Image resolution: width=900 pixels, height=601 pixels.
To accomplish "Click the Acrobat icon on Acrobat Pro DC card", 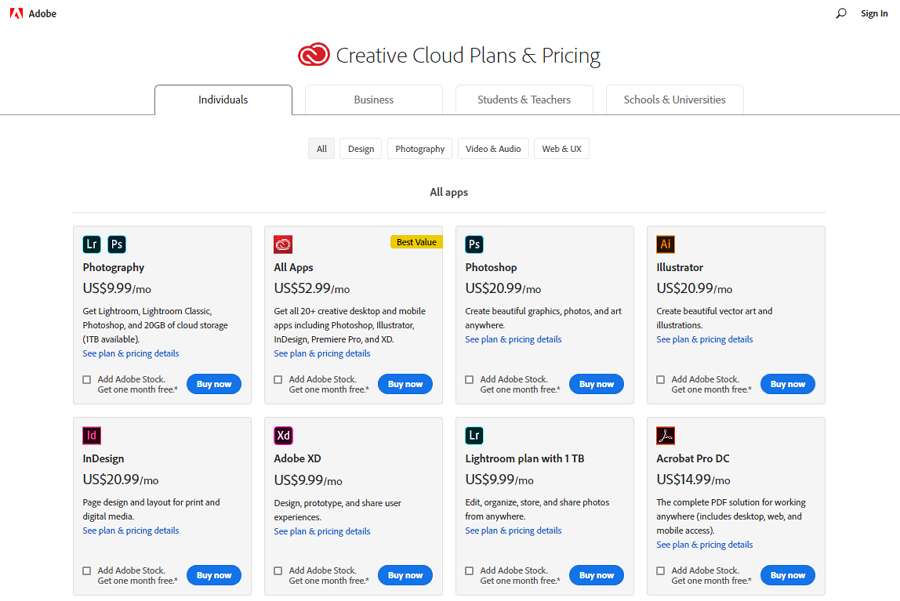I will (x=666, y=436).
